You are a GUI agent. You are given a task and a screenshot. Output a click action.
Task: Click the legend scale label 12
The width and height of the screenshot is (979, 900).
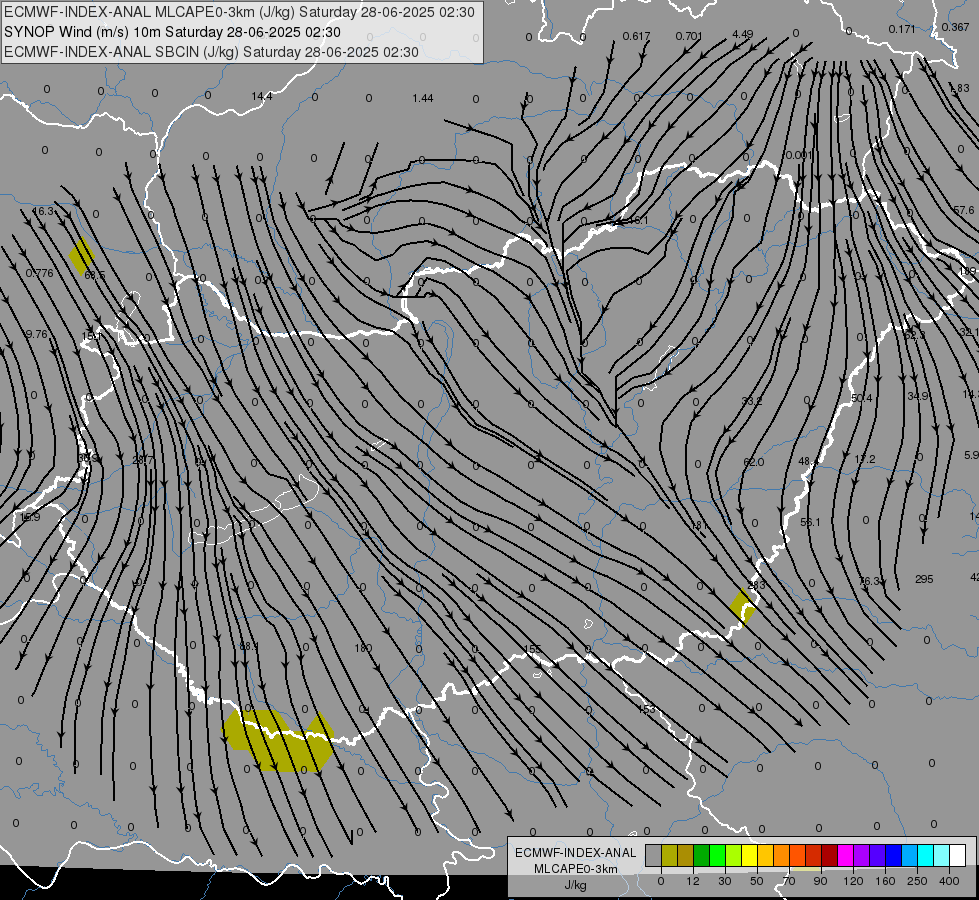click(x=692, y=881)
